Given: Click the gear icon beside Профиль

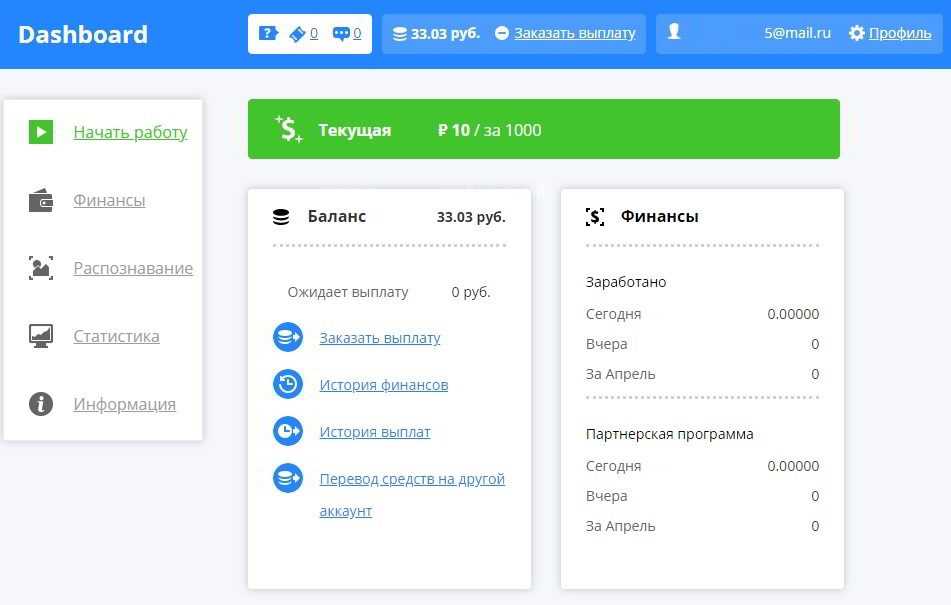Looking at the screenshot, I should pyautogui.click(x=856, y=33).
